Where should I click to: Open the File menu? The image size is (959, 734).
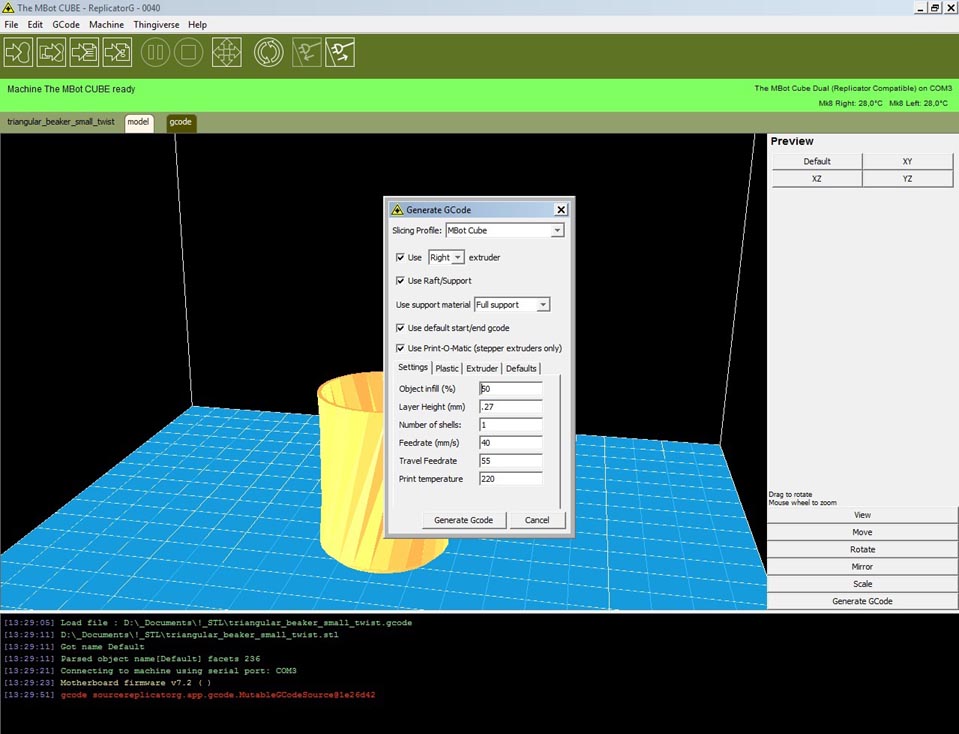click(x=11, y=24)
